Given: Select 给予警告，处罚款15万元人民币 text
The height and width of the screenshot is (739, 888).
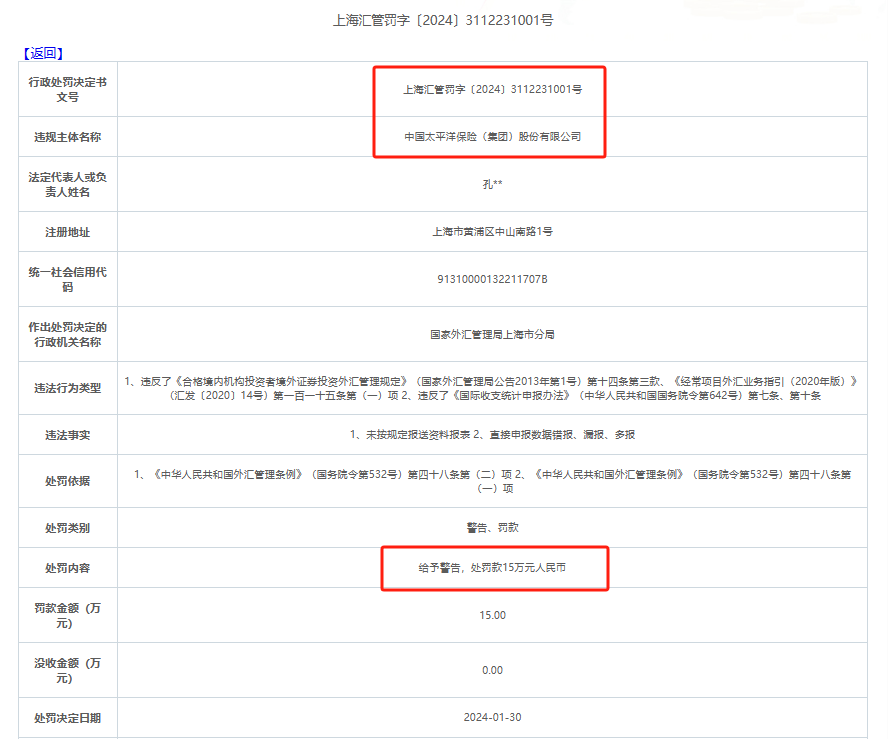Looking at the screenshot, I should point(492,567).
